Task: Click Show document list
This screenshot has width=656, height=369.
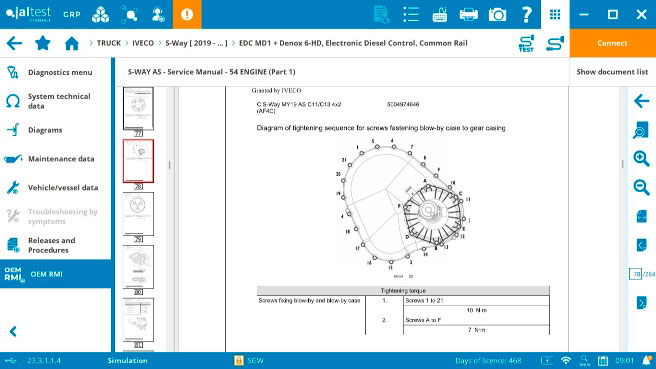Action: [612, 72]
